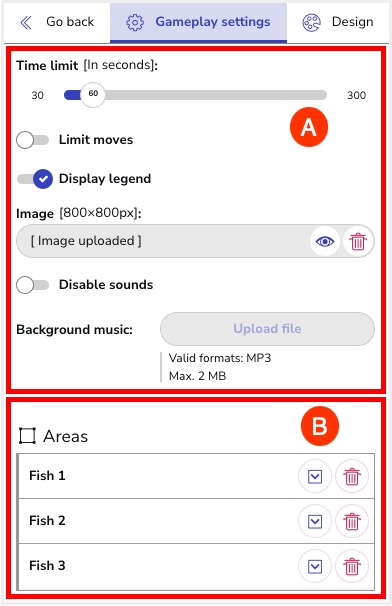Click the time limit slider handle at 60
Screen dimensions: 392x606
coord(93,95)
